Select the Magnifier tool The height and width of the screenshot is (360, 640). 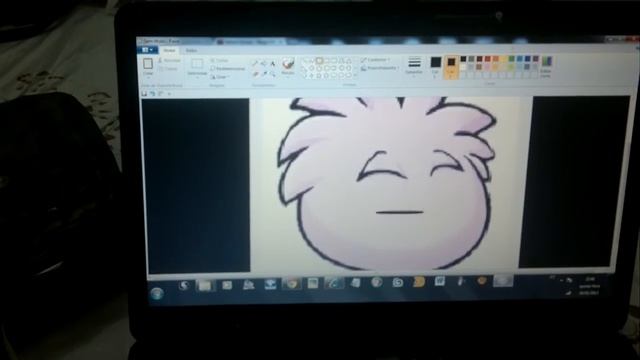(273, 74)
